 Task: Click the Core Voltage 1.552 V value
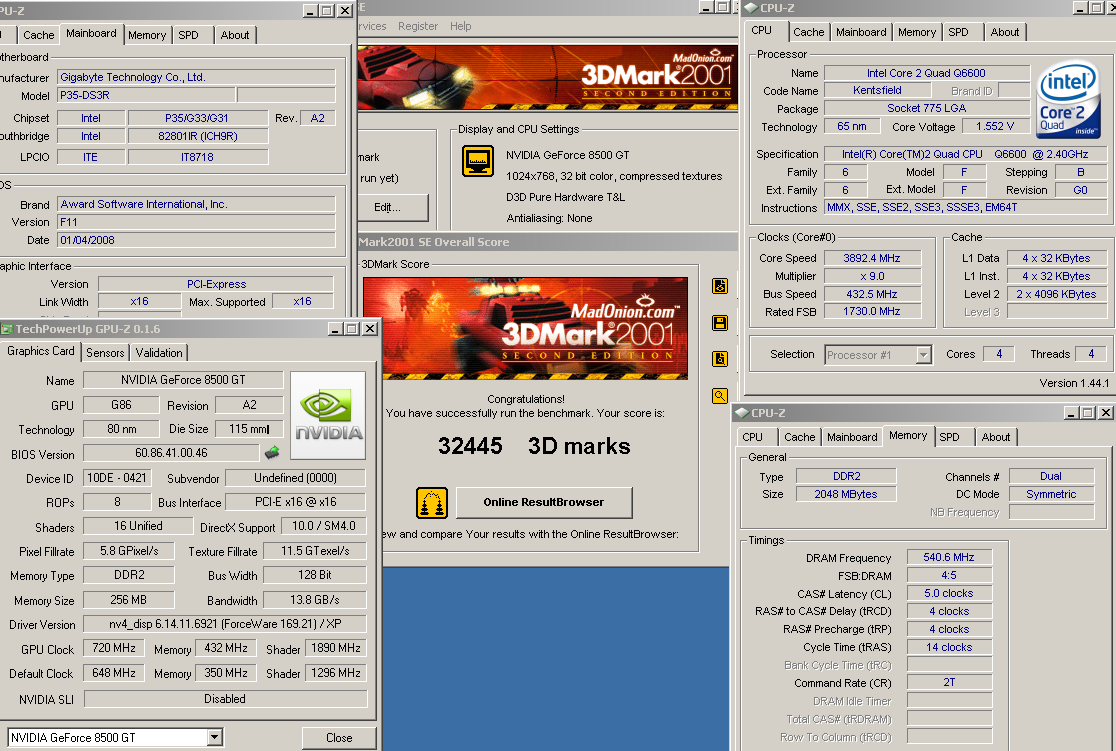tap(995, 126)
